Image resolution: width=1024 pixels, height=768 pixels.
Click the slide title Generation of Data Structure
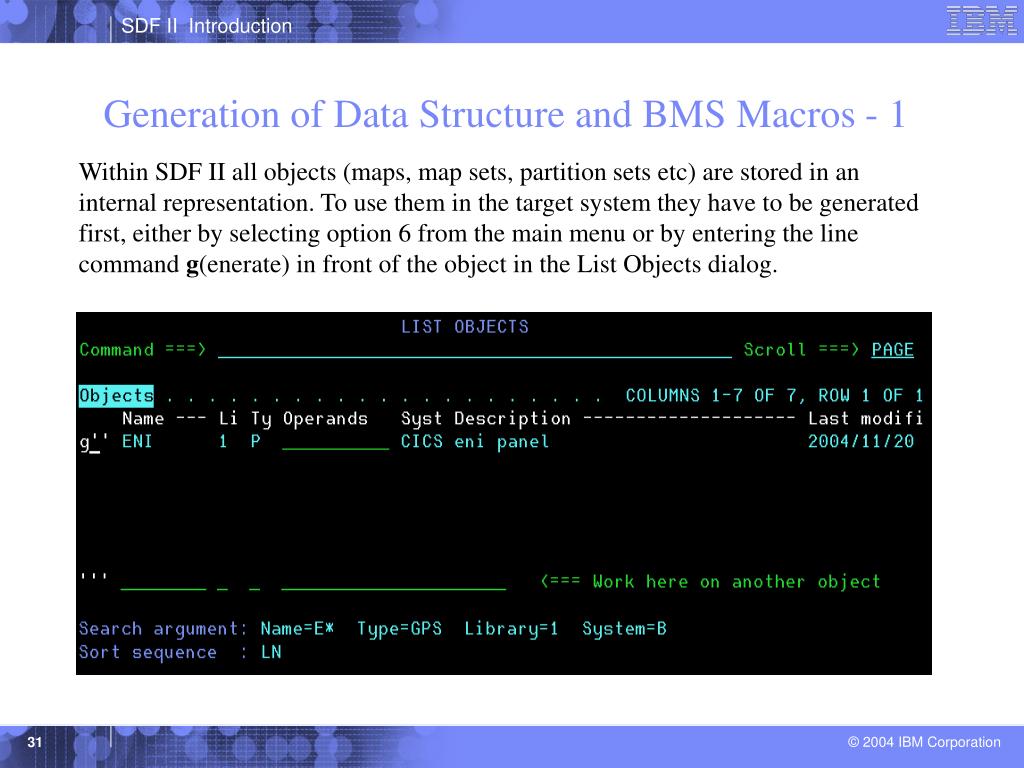pos(504,114)
